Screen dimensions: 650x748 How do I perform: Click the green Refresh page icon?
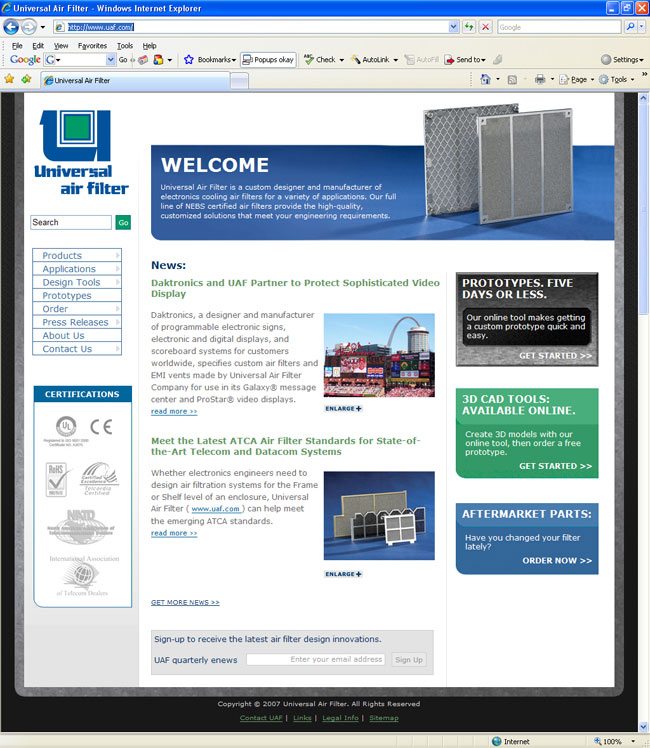coord(469,27)
